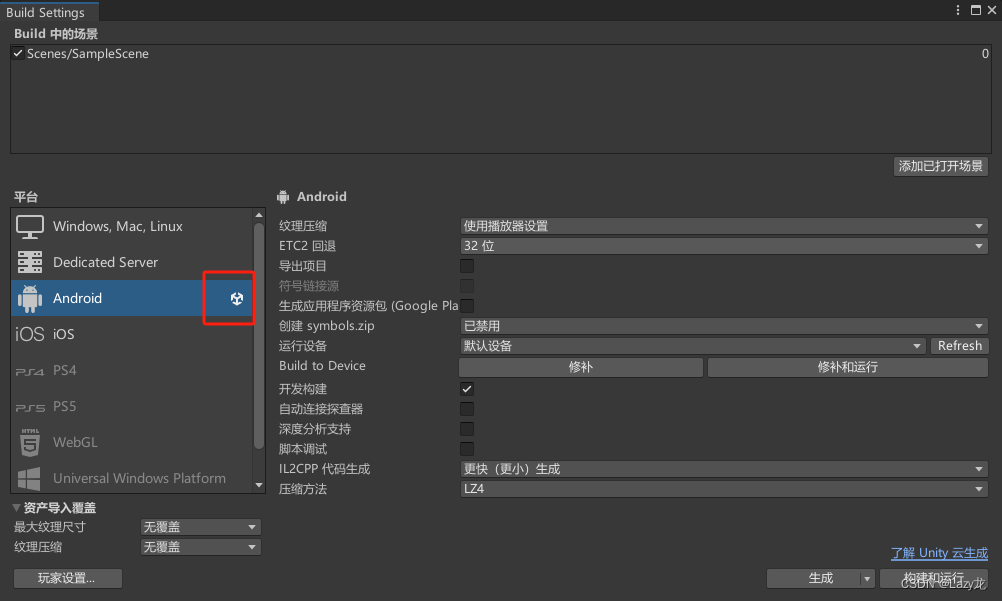Select the Android platform row
This screenshot has height=601, width=1002.
point(132,299)
